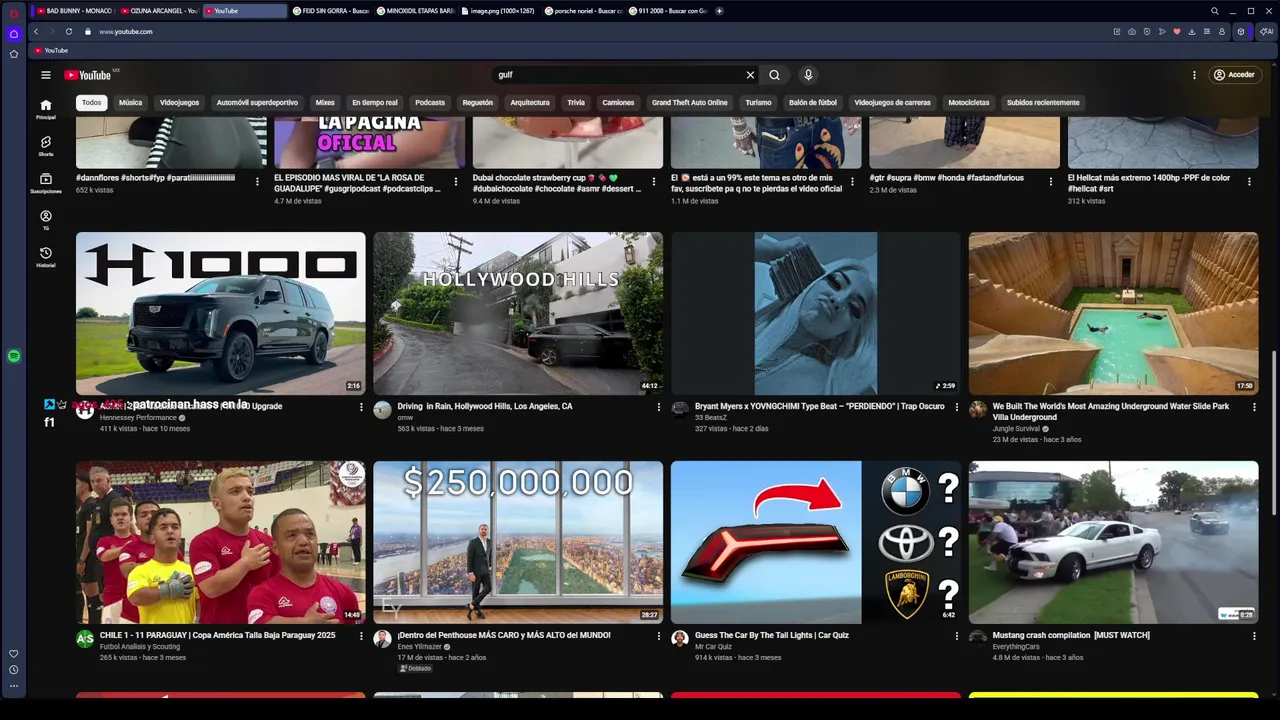This screenshot has width=1280, height=720.
Task: Switch to FEID SIN GORRA browser tab
Action: tap(331, 11)
